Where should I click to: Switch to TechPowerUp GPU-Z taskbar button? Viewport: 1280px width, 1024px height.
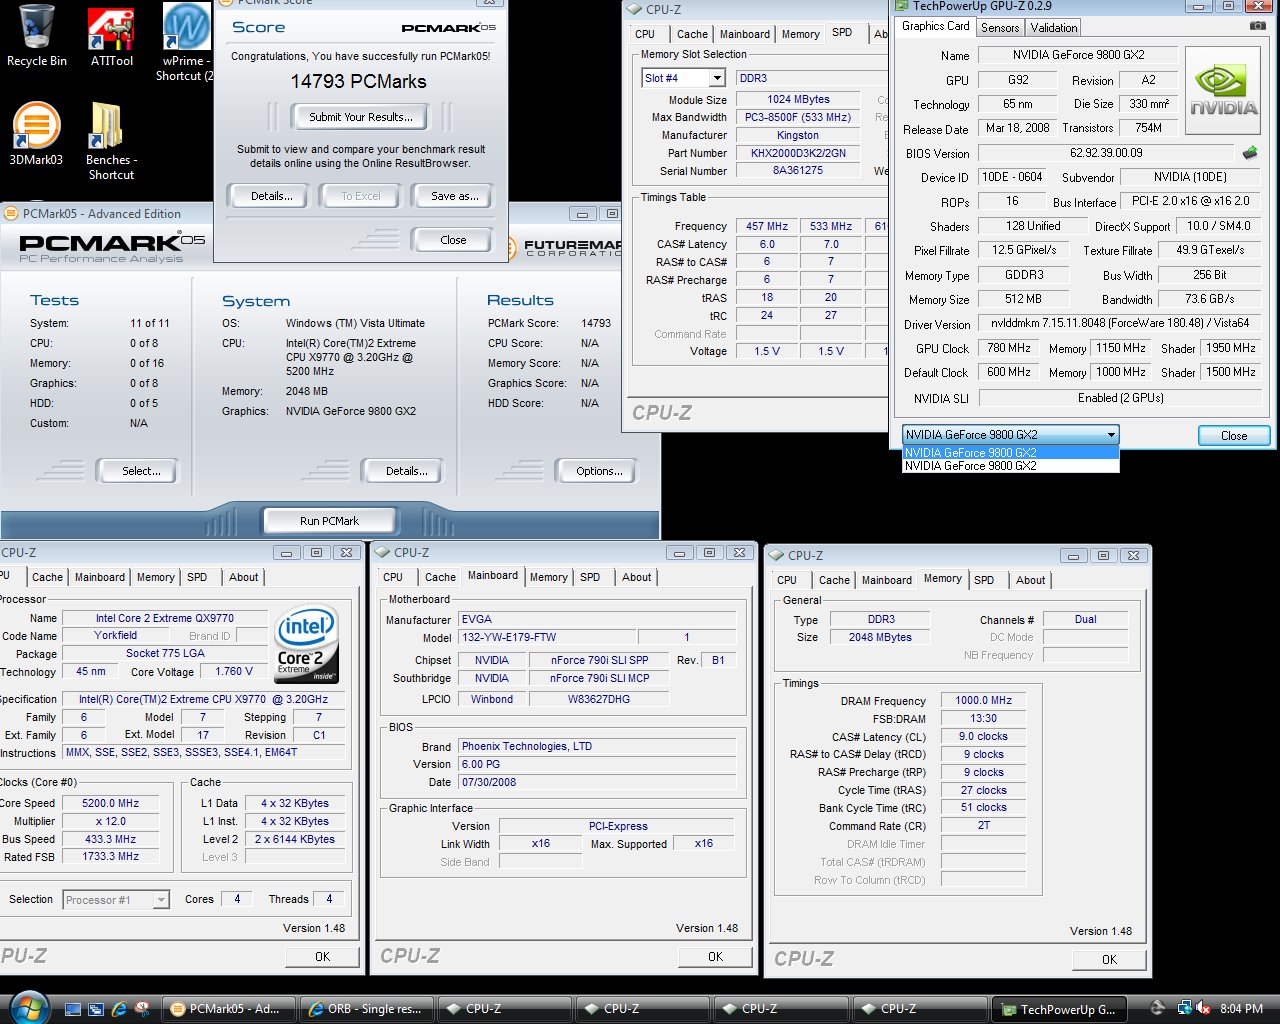(1060, 1009)
